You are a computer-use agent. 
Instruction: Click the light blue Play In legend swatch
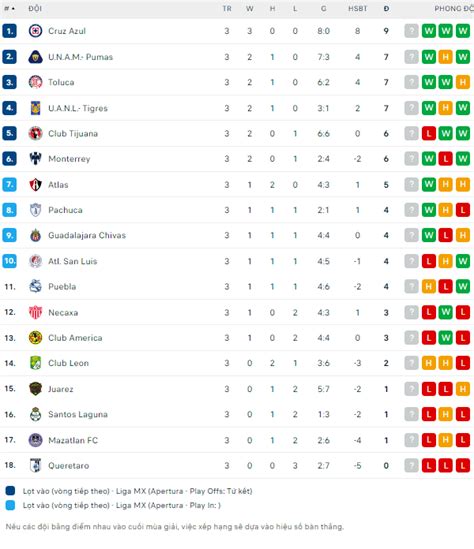click(10, 505)
